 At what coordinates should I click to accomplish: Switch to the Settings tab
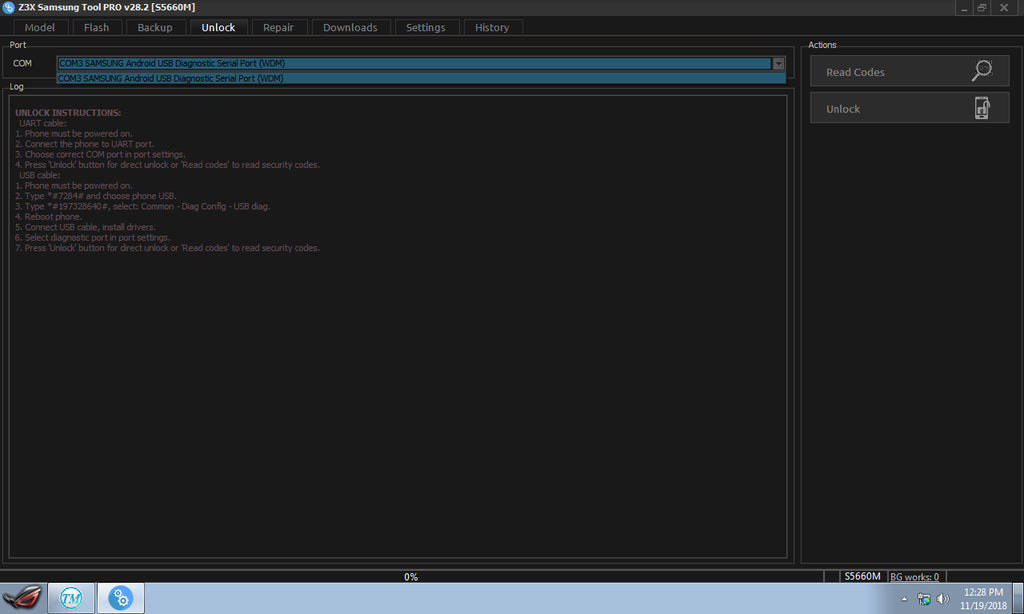pyautogui.click(x=426, y=27)
